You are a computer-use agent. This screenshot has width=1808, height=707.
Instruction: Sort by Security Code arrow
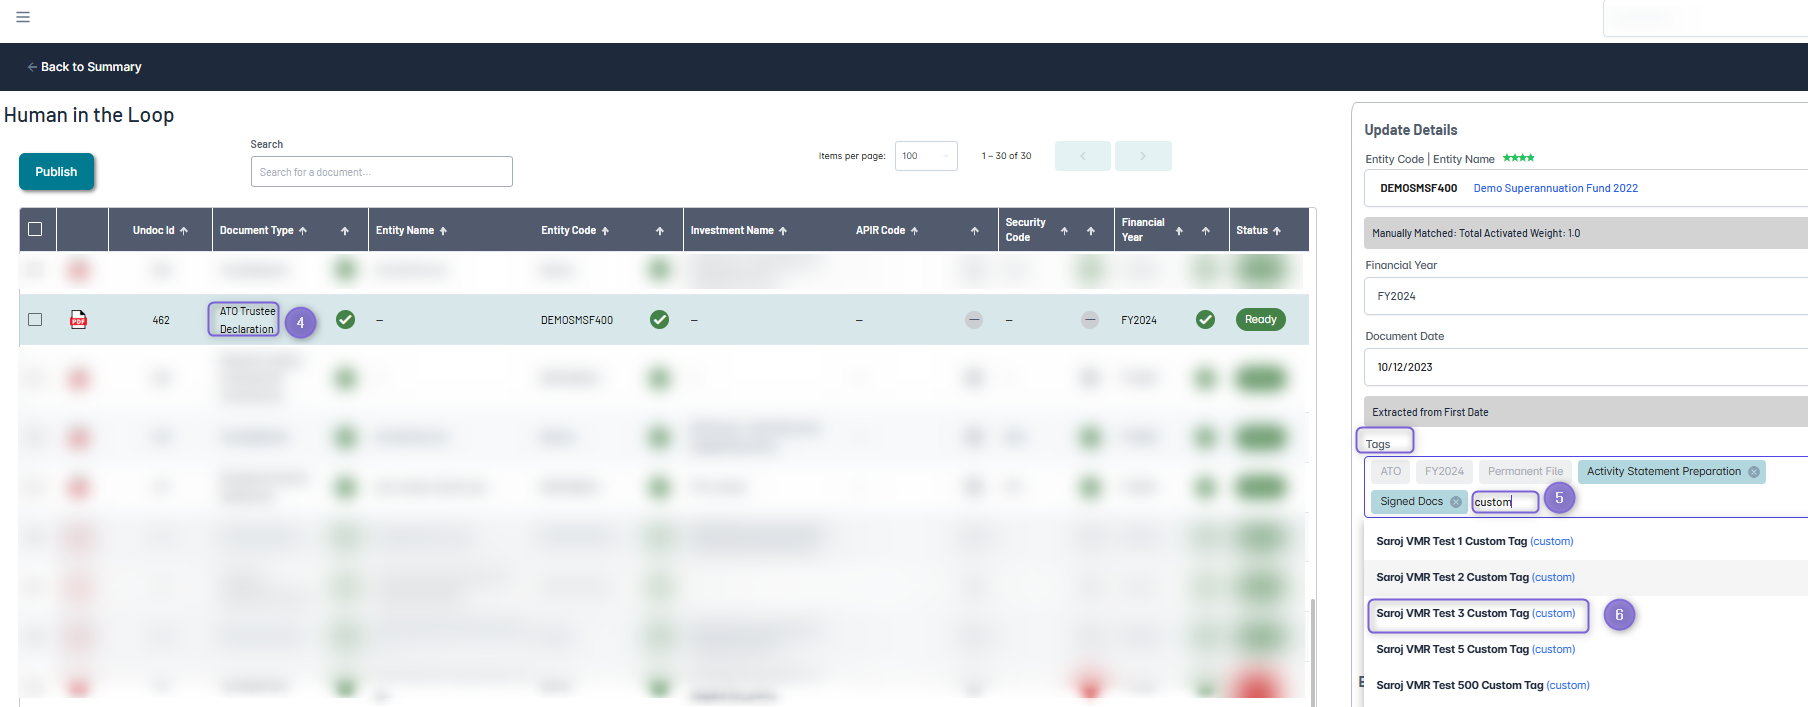(1064, 231)
